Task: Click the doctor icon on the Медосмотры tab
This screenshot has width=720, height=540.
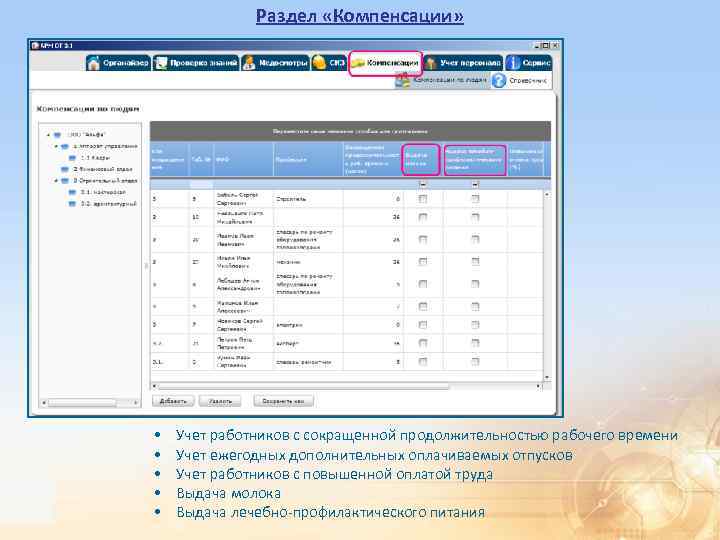Action: click(x=249, y=63)
